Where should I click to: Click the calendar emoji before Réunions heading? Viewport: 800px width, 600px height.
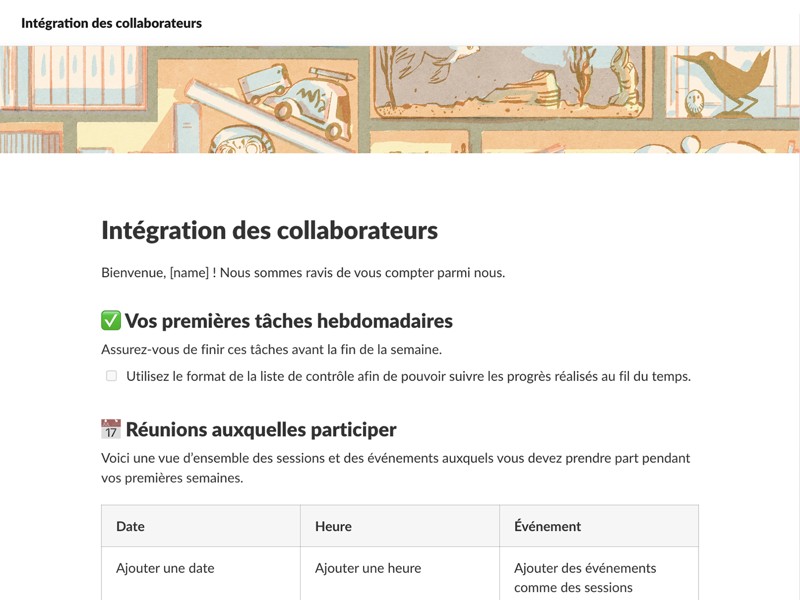pos(111,430)
